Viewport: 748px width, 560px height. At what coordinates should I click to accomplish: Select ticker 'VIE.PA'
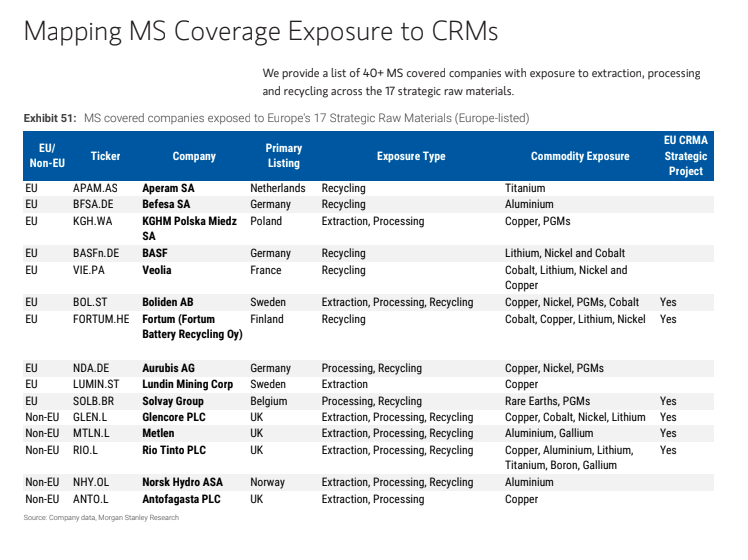(89, 270)
